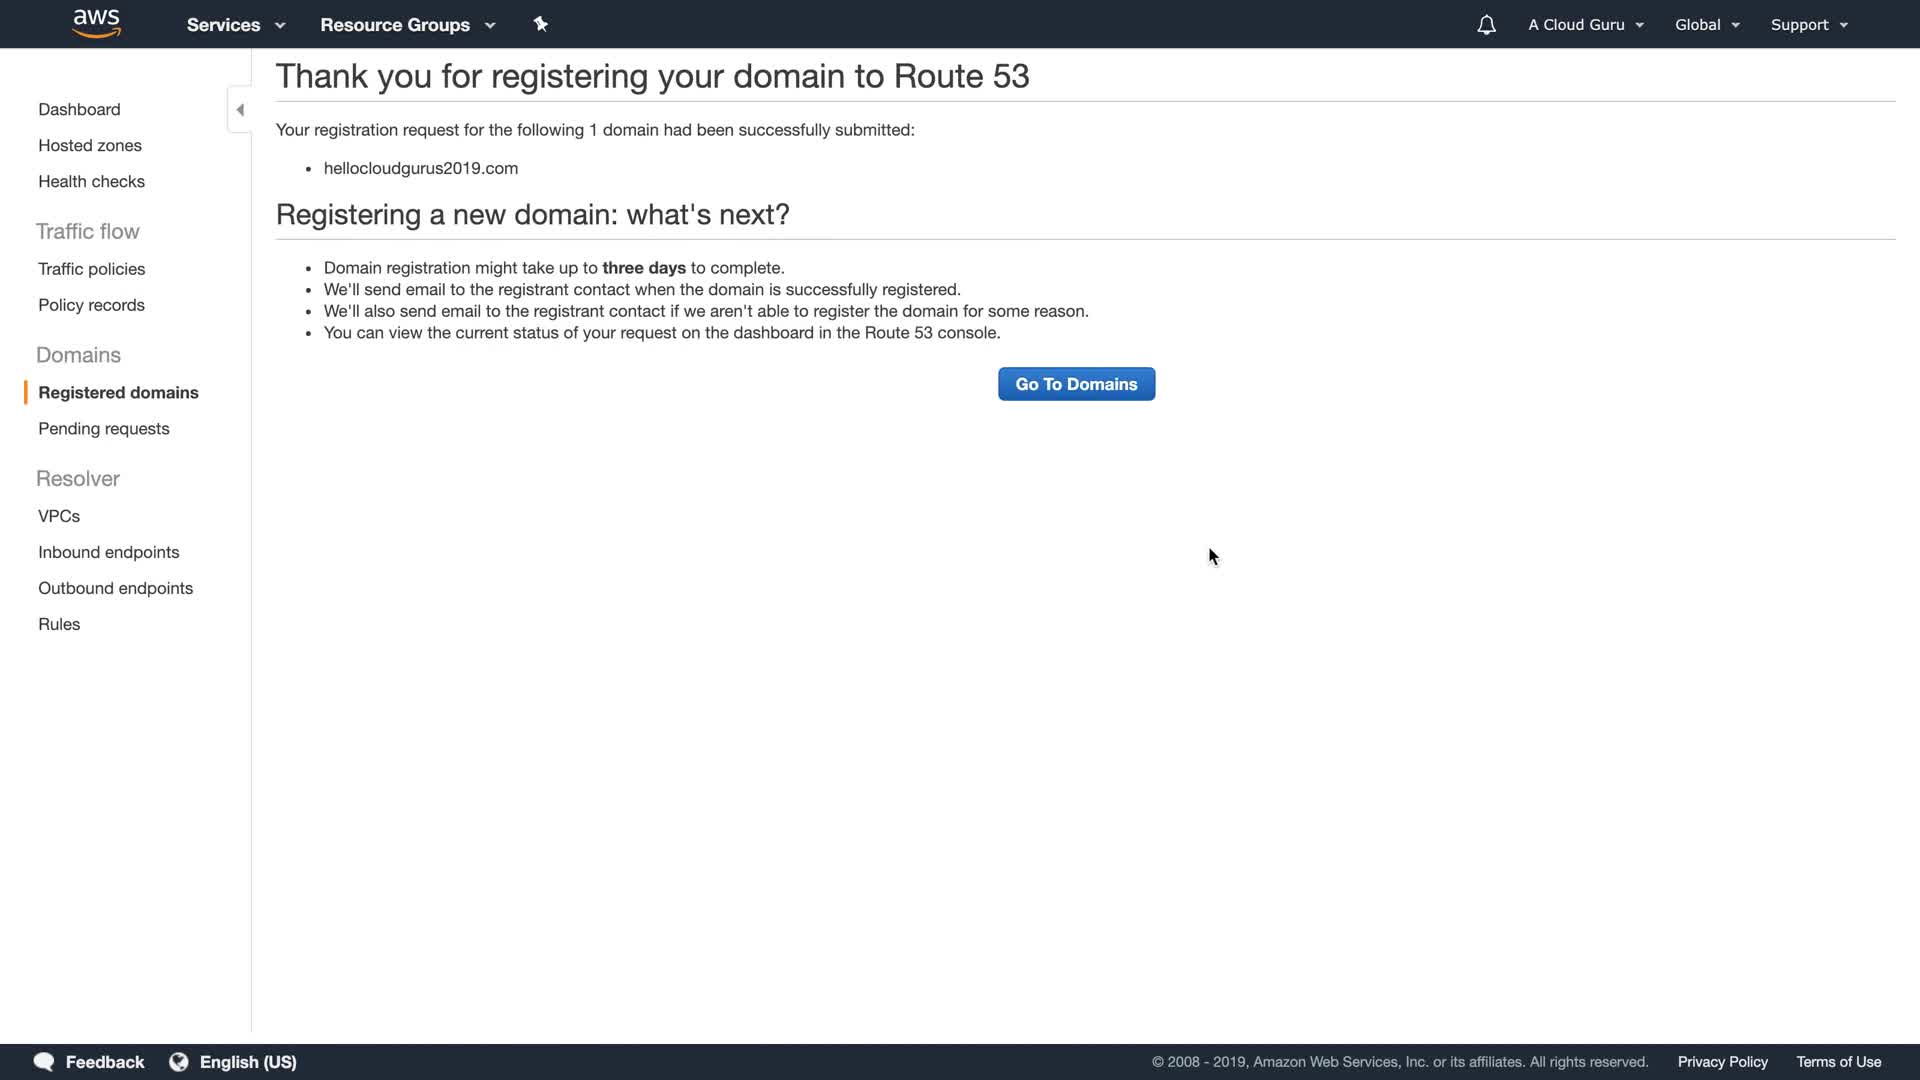Click the Privacy Policy link
The image size is (1920, 1080).
1722,1062
